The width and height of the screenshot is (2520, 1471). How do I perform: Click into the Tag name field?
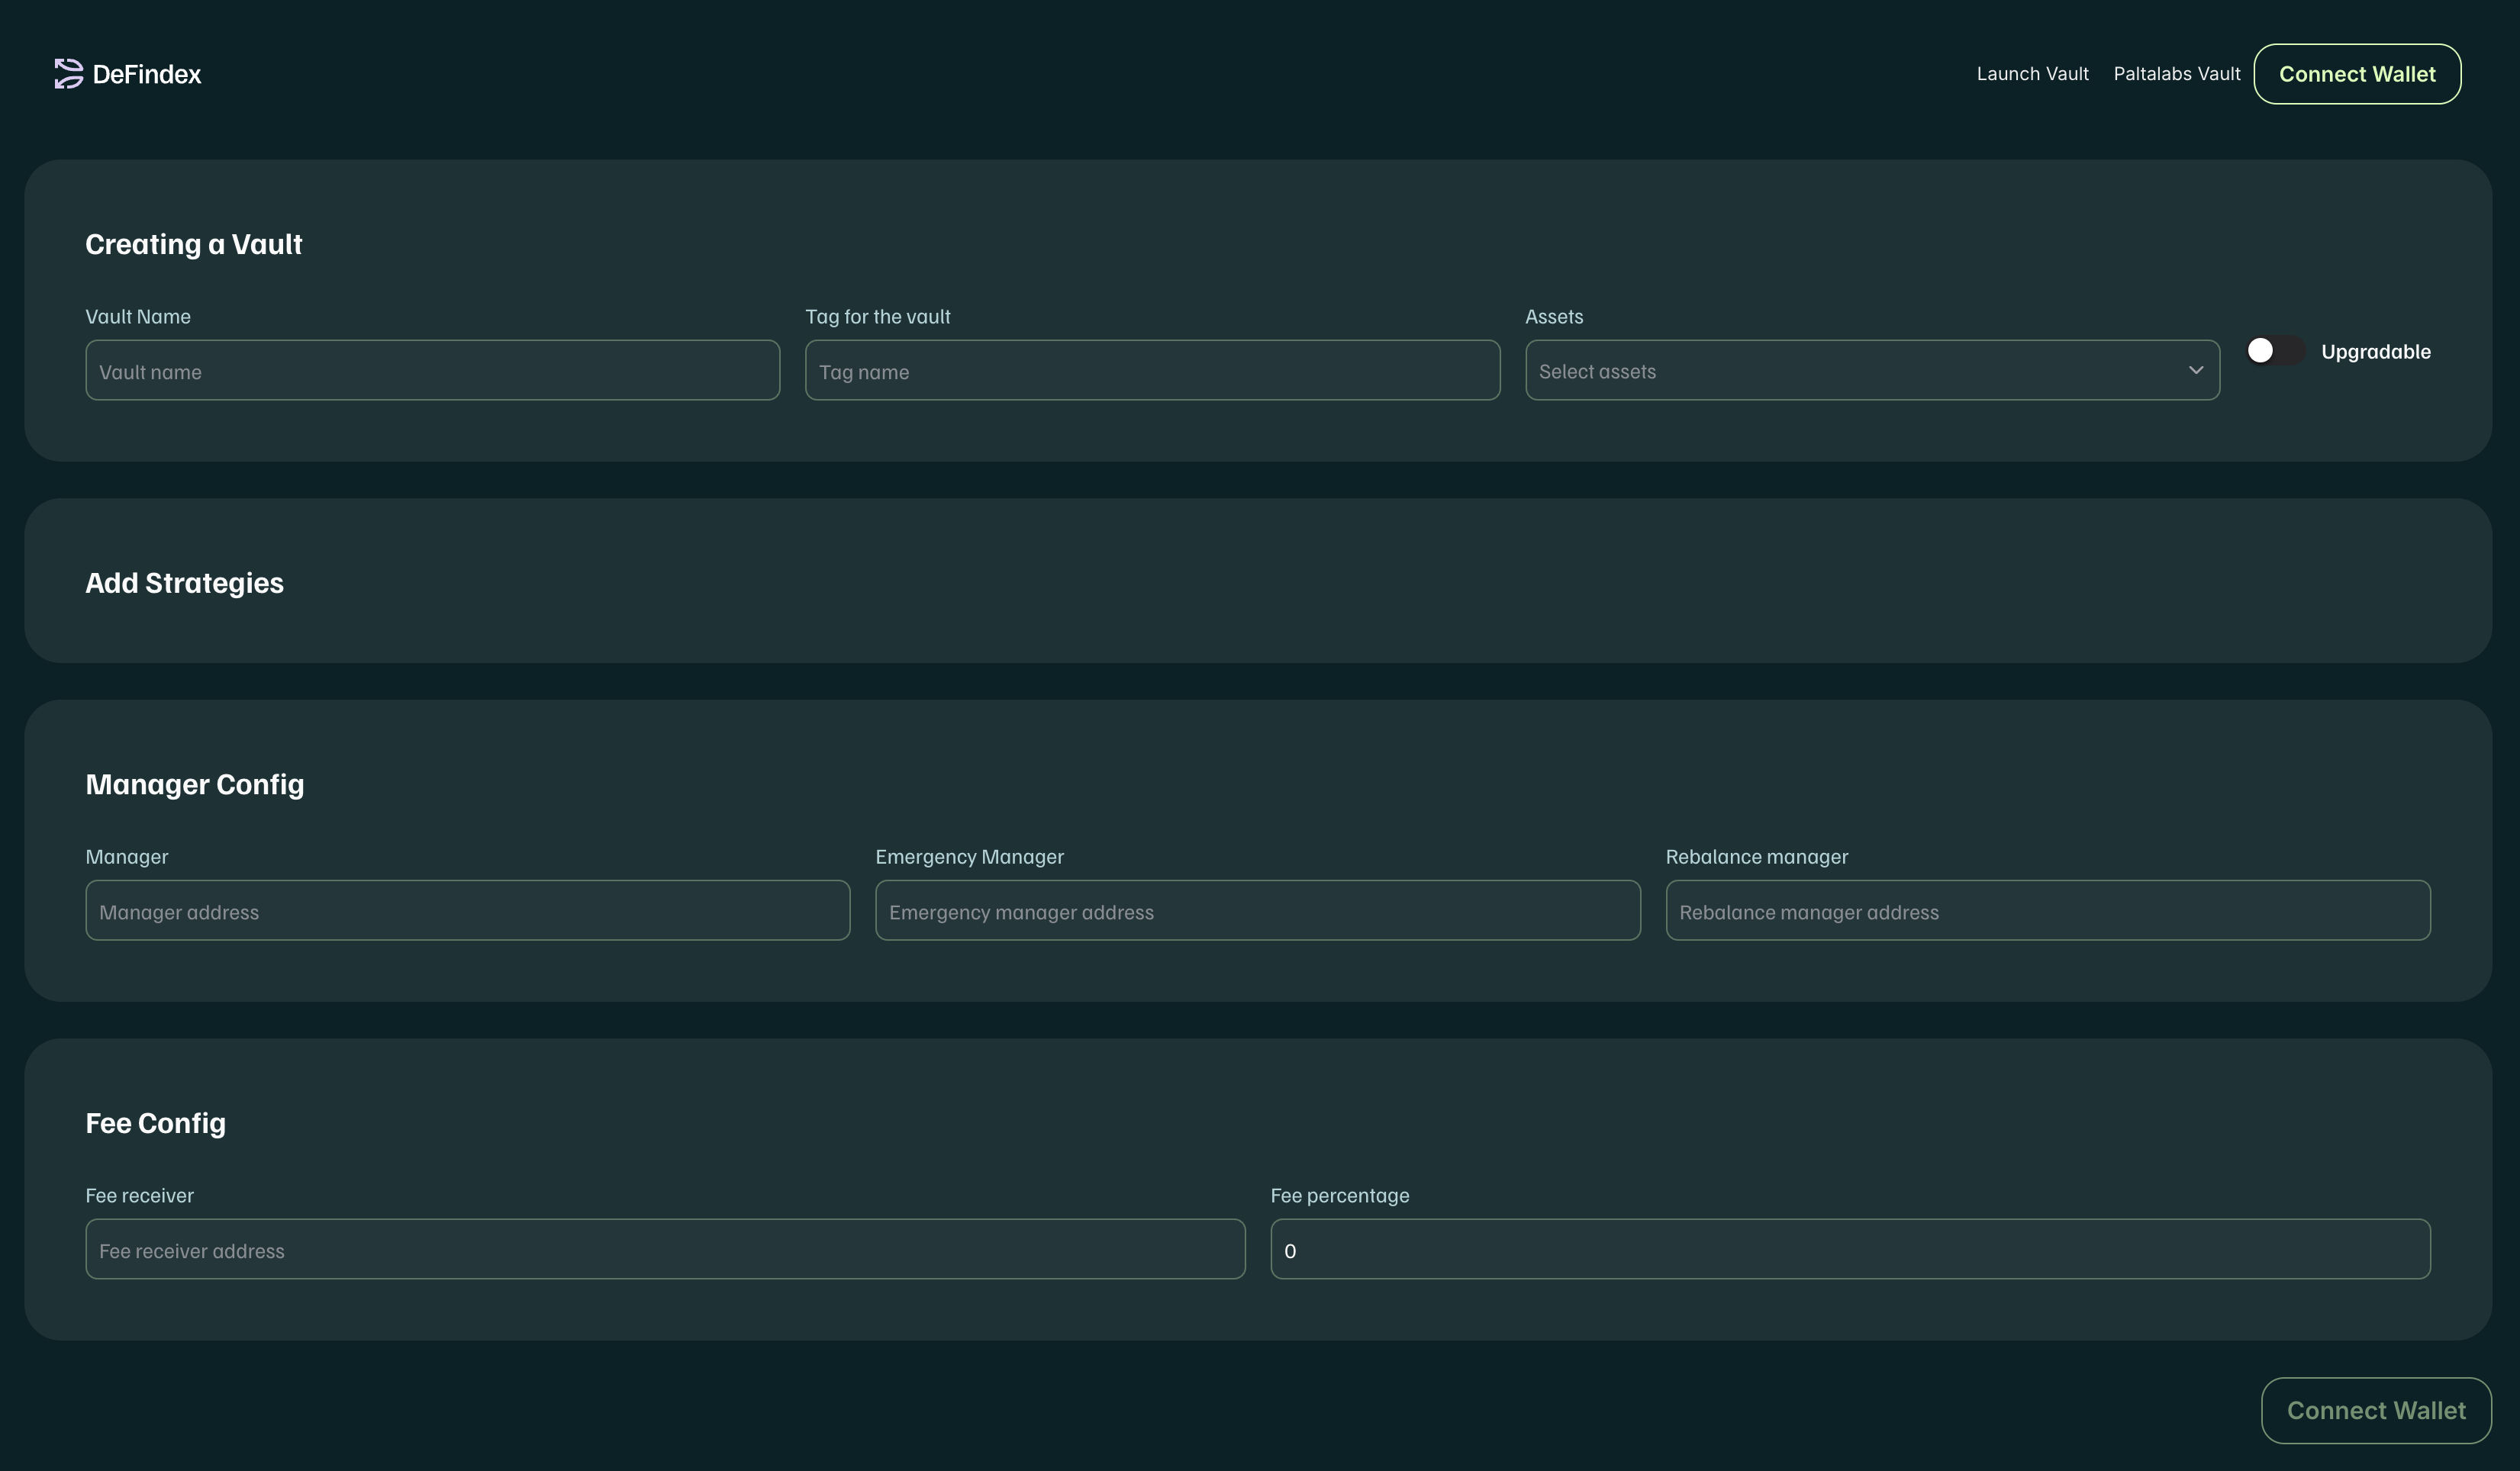click(x=1151, y=371)
